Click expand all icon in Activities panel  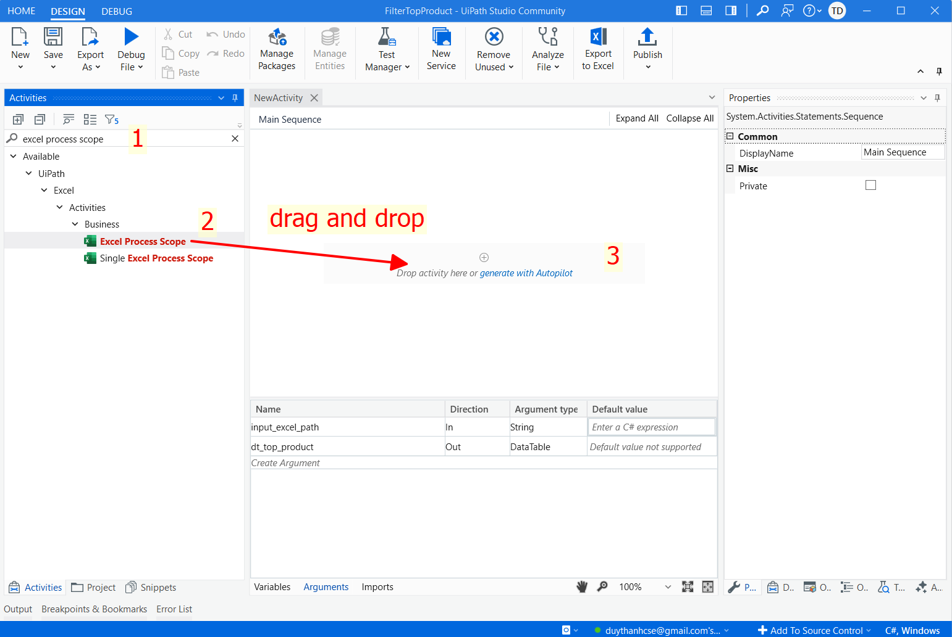(x=18, y=120)
